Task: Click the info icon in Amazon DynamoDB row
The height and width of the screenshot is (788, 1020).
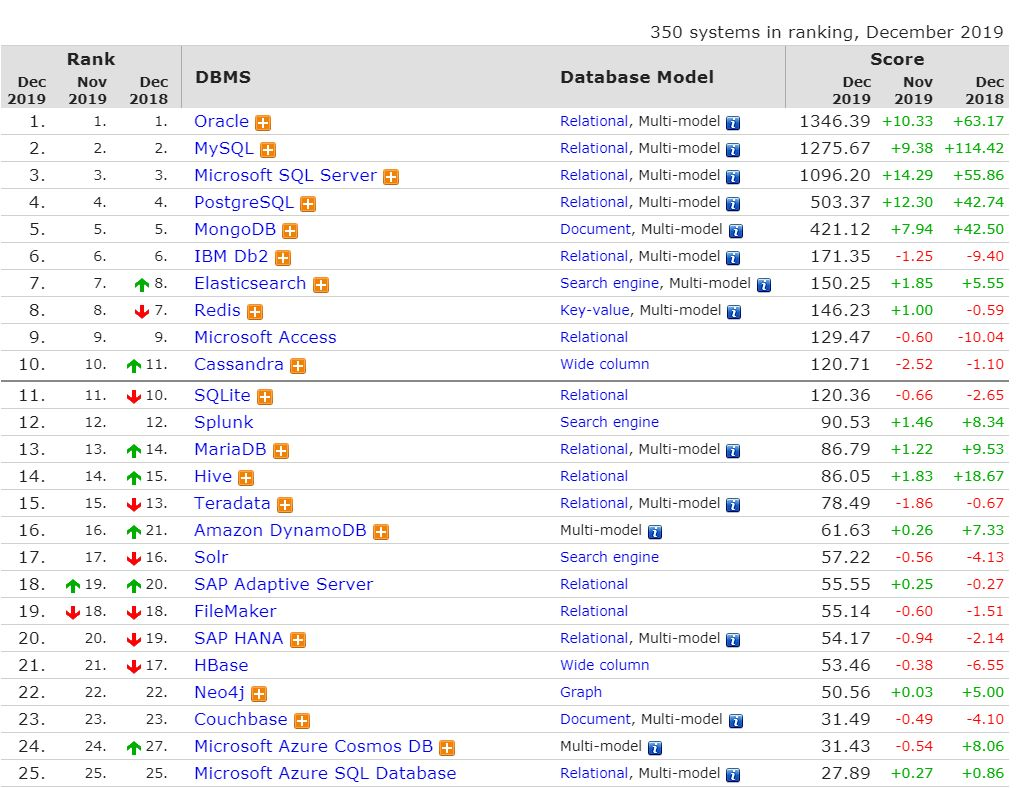Action: [655, 532]
